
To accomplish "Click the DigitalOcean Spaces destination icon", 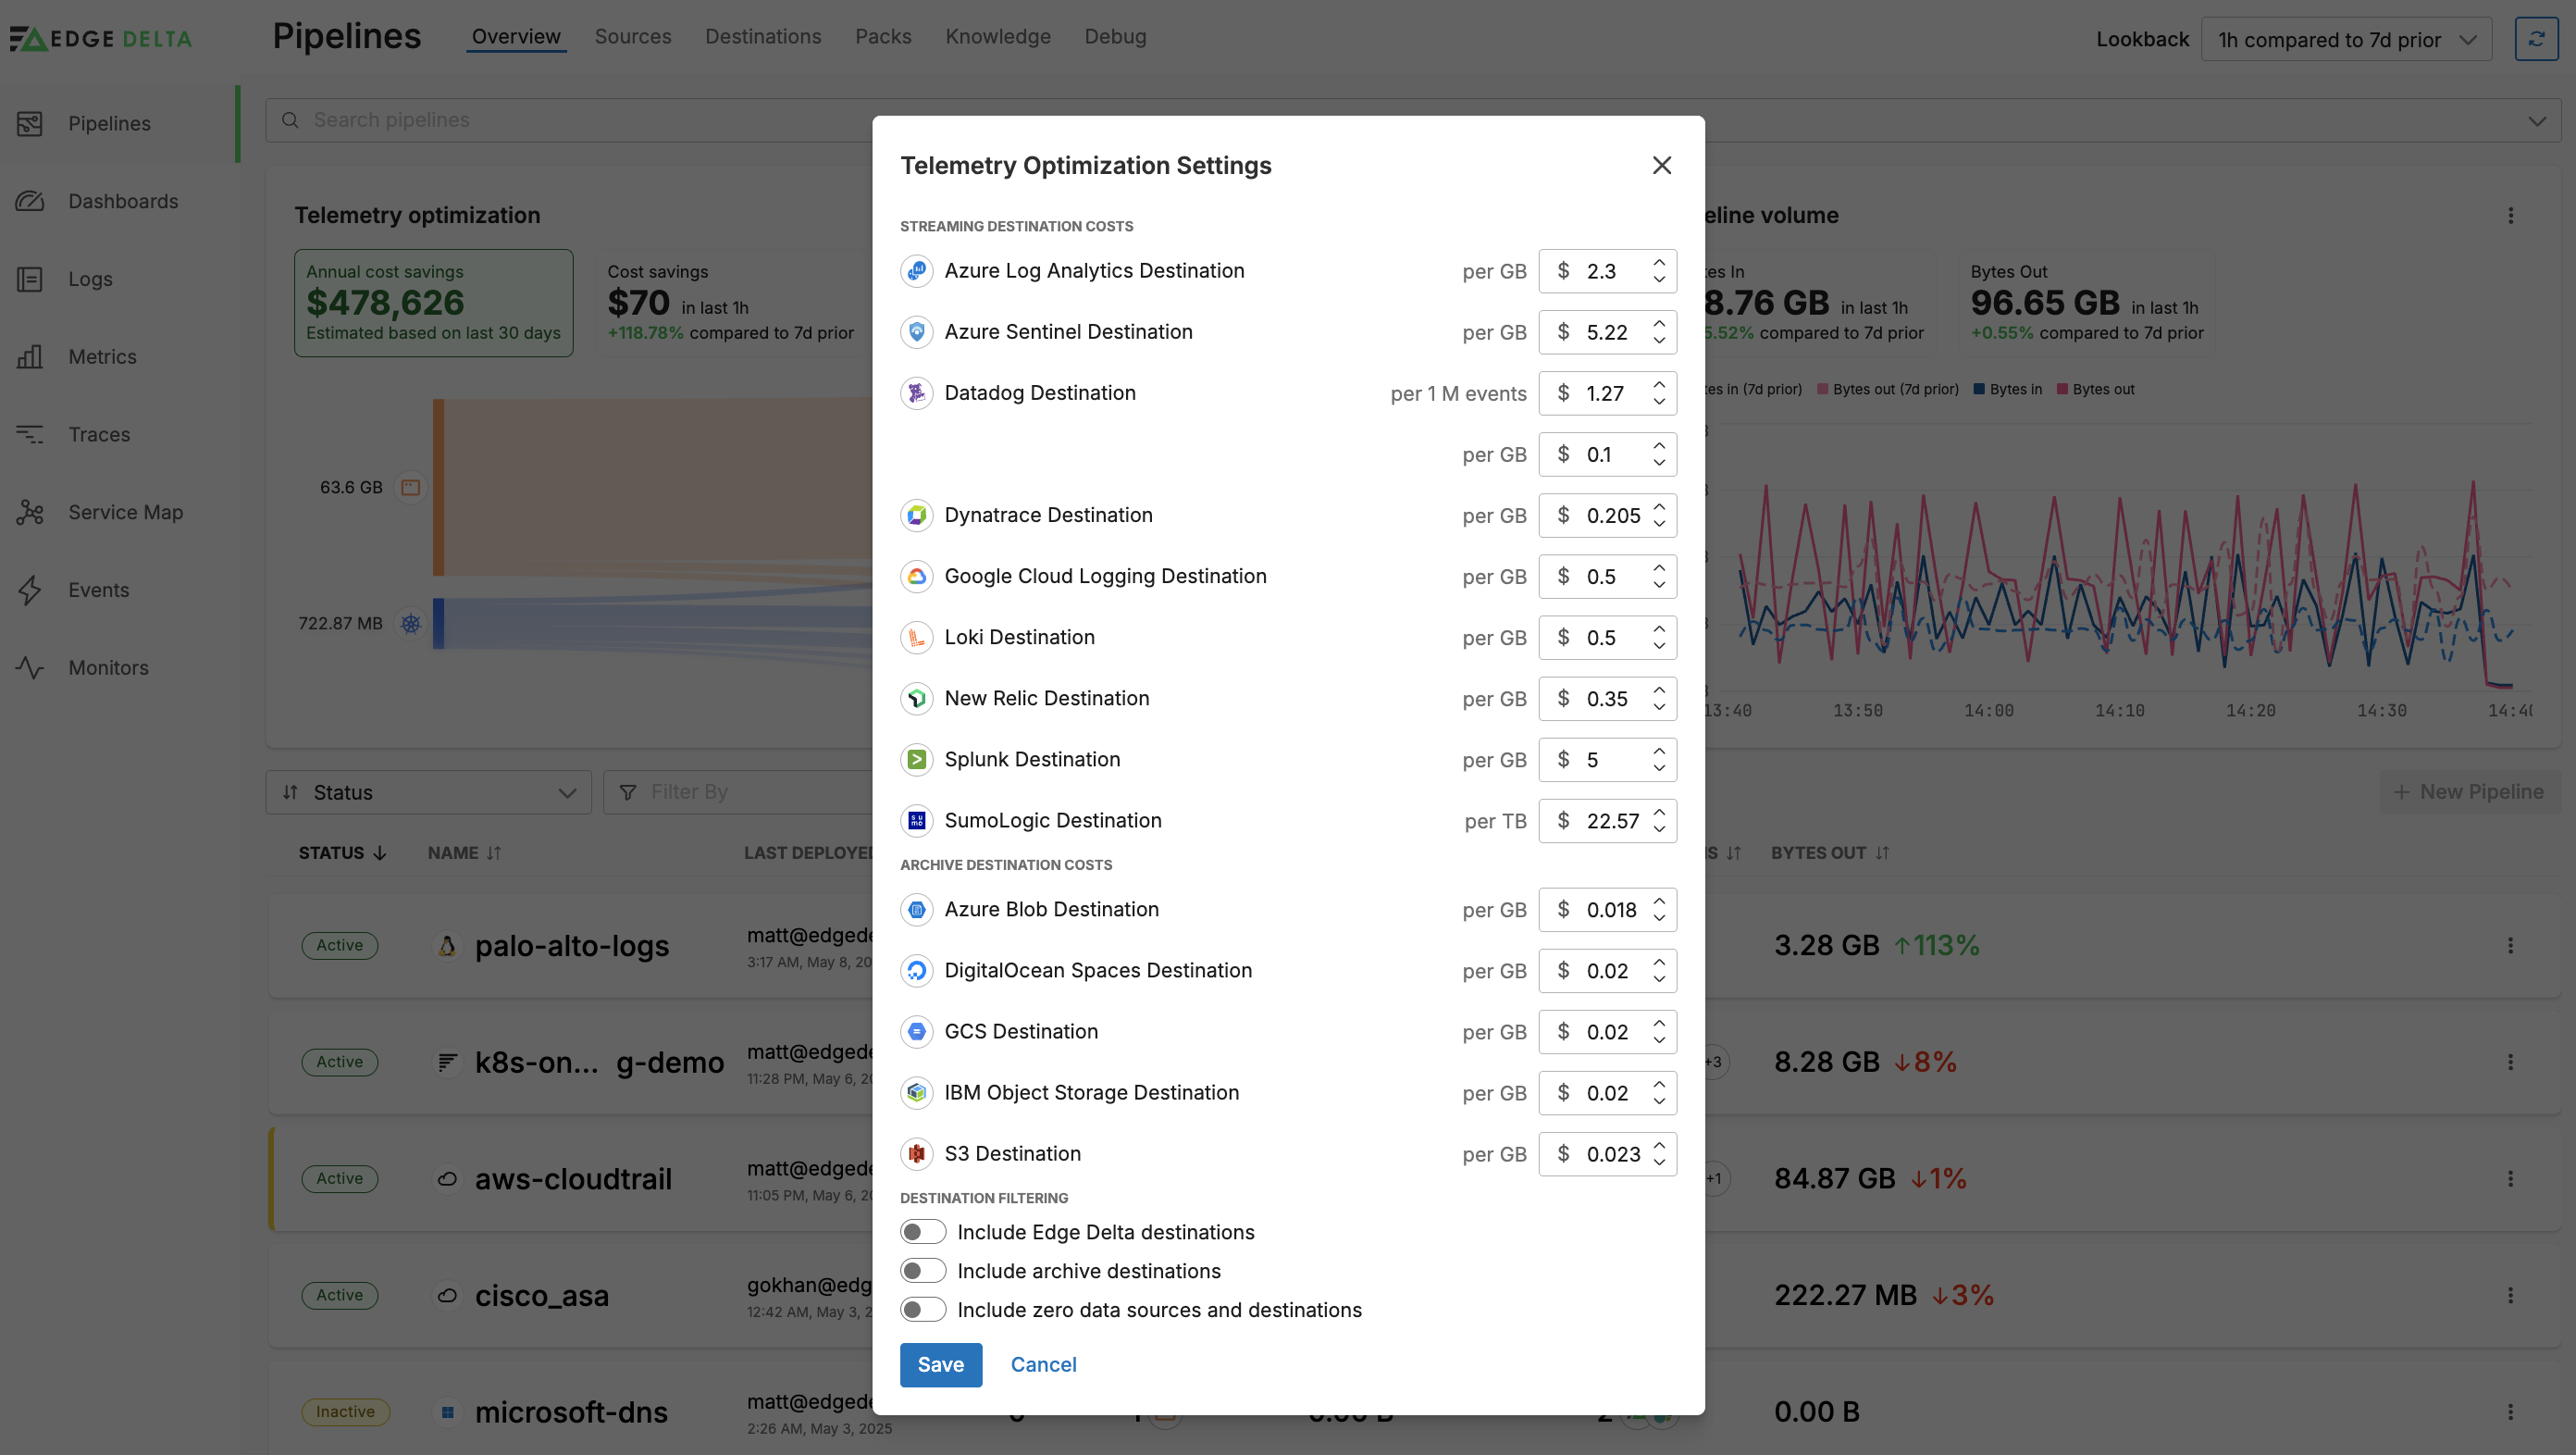I will coord(916,970).
